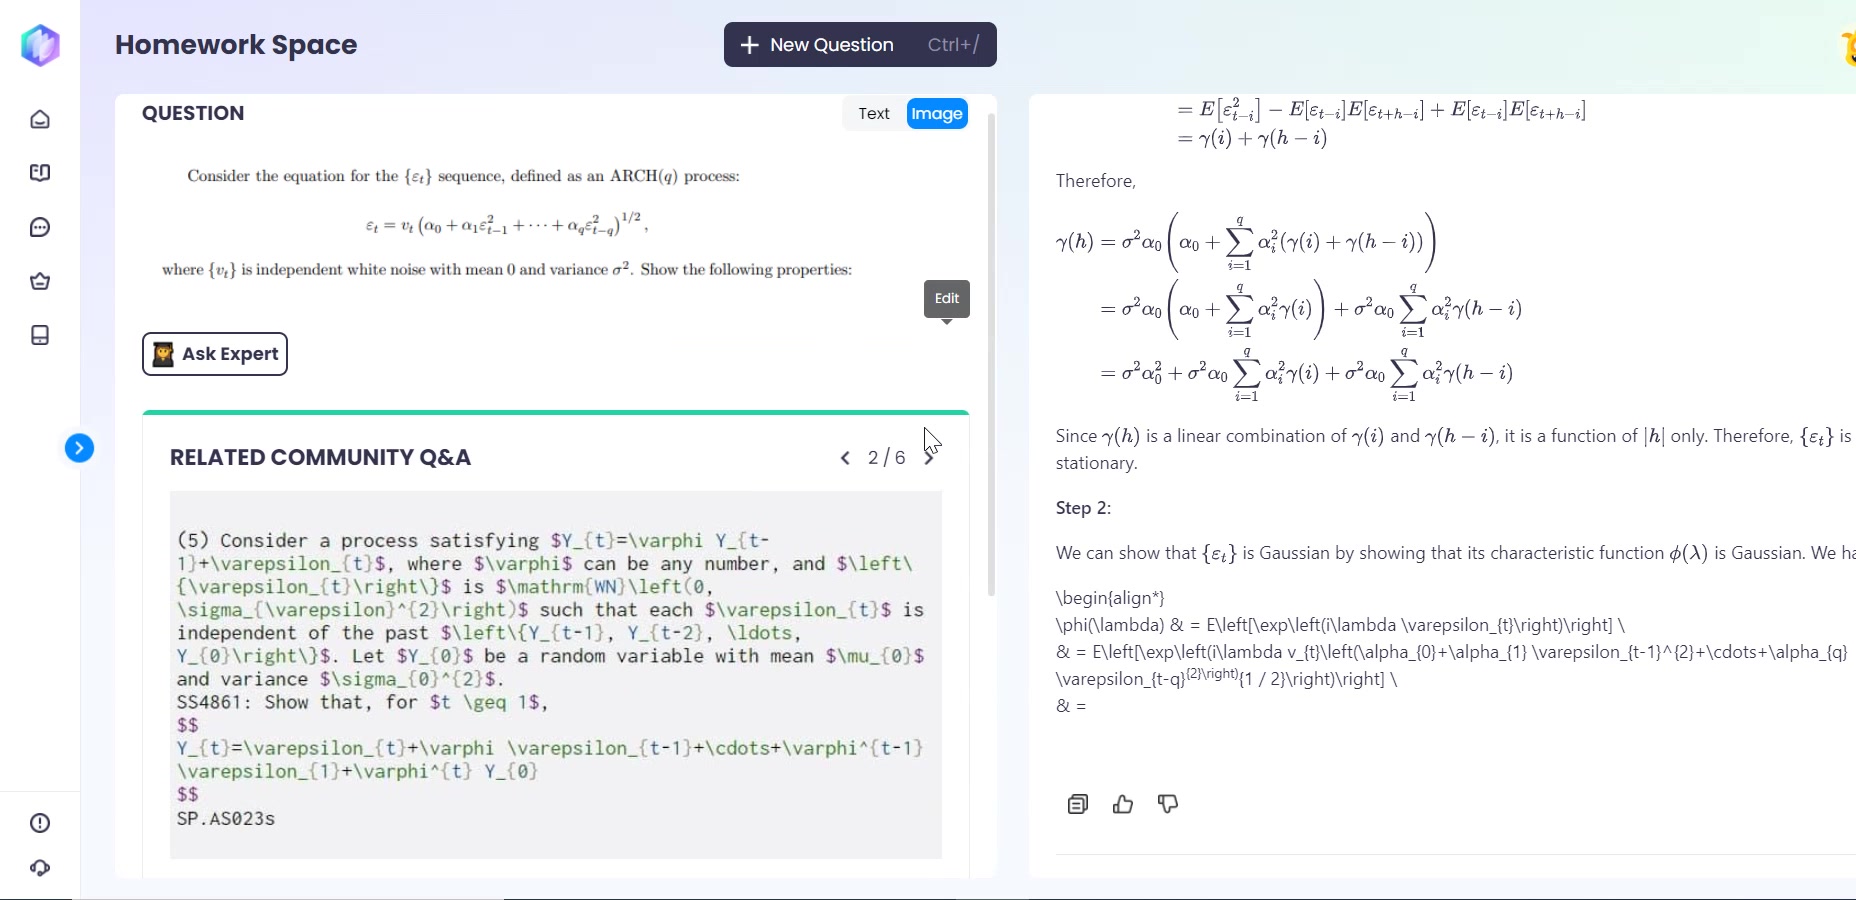The width and height of the screenshot is (1856, 900).
Task: Open the graduation cap icon in sidebar
Action: coord(40,281)
